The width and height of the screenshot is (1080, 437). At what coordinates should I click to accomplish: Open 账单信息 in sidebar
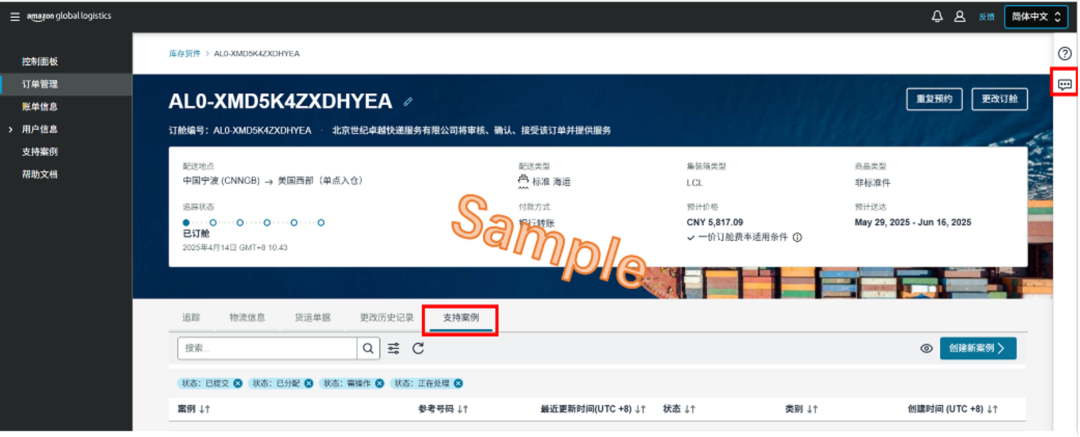(39, 106)
